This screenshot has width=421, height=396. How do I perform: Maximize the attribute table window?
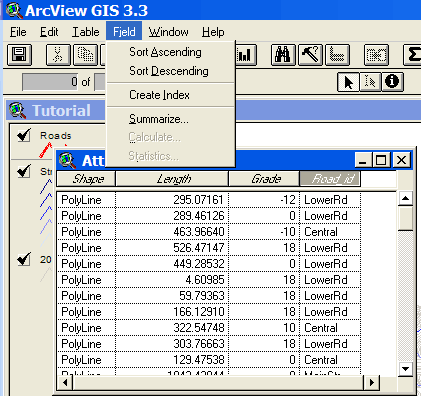click(x=382, y=160)
